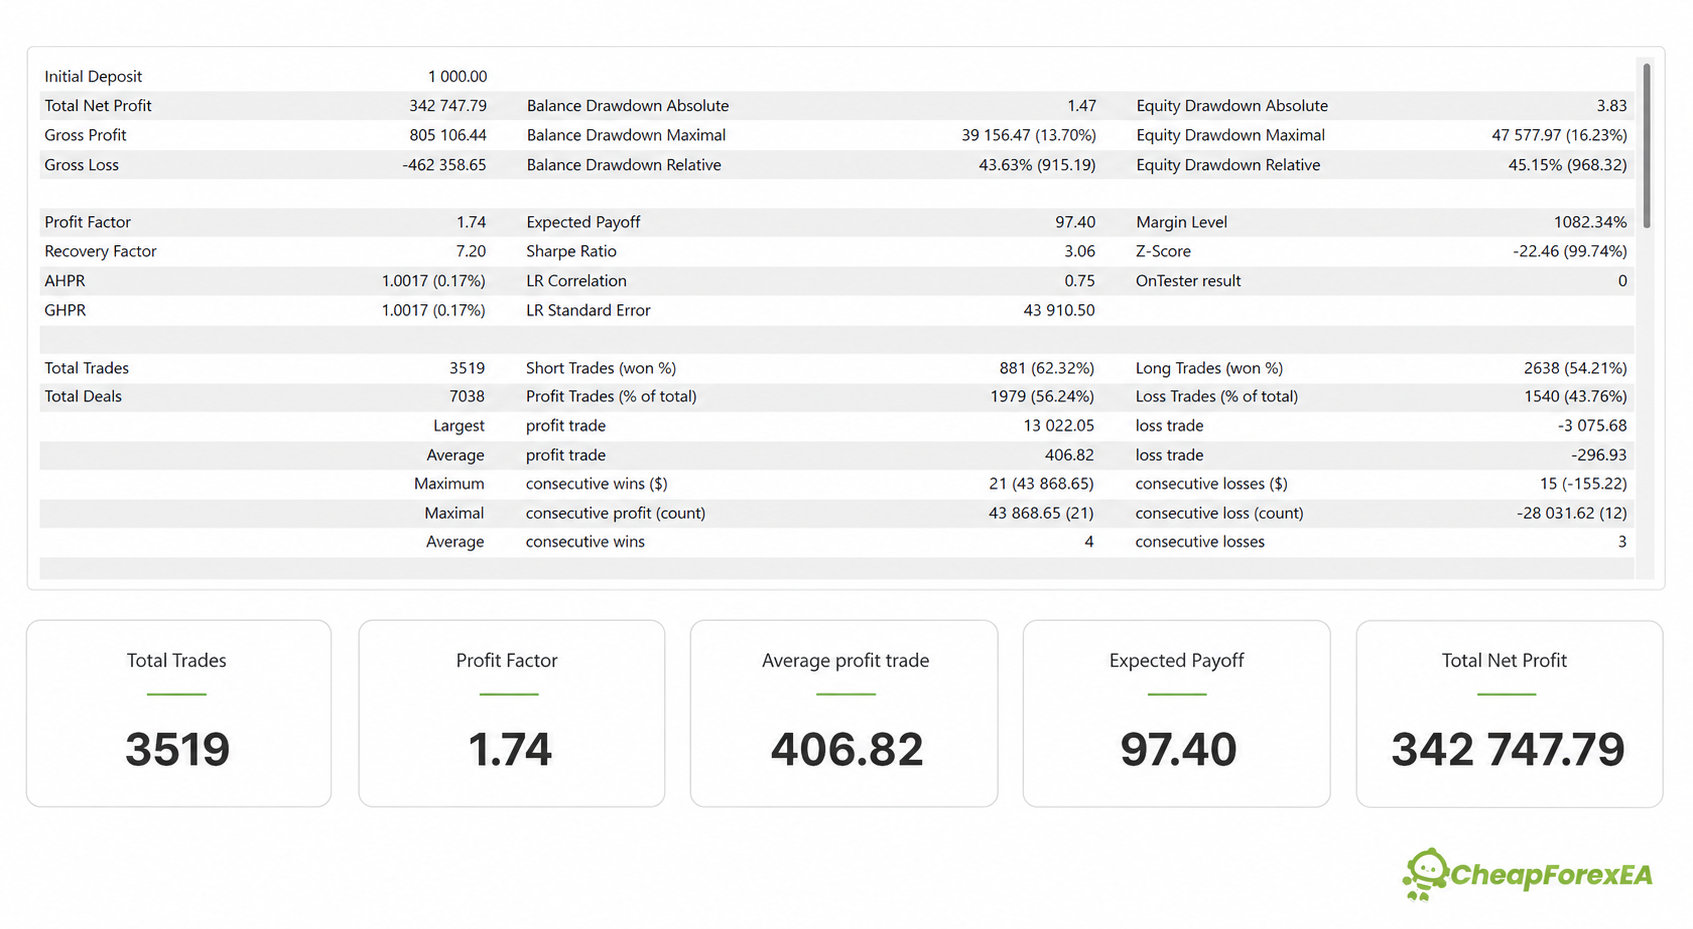The image size is (1693, 929).
Task: Click the value 15 (-155.22)
Action: (x=1583, y=483)
